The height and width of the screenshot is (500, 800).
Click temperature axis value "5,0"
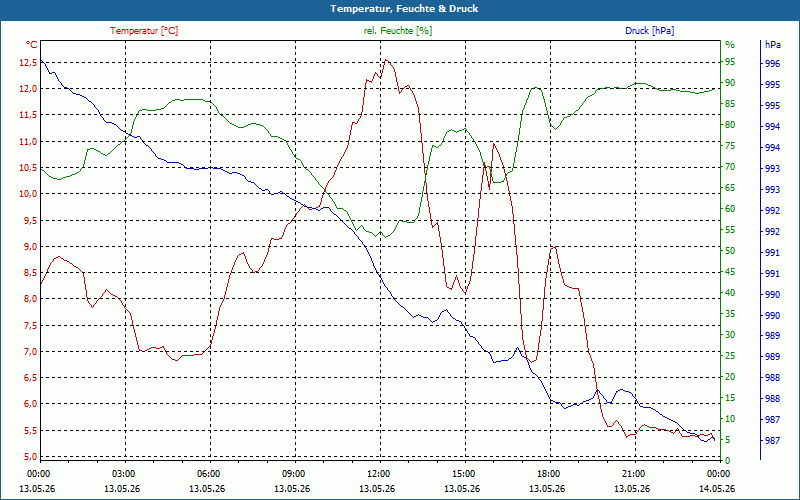[31, 457]
